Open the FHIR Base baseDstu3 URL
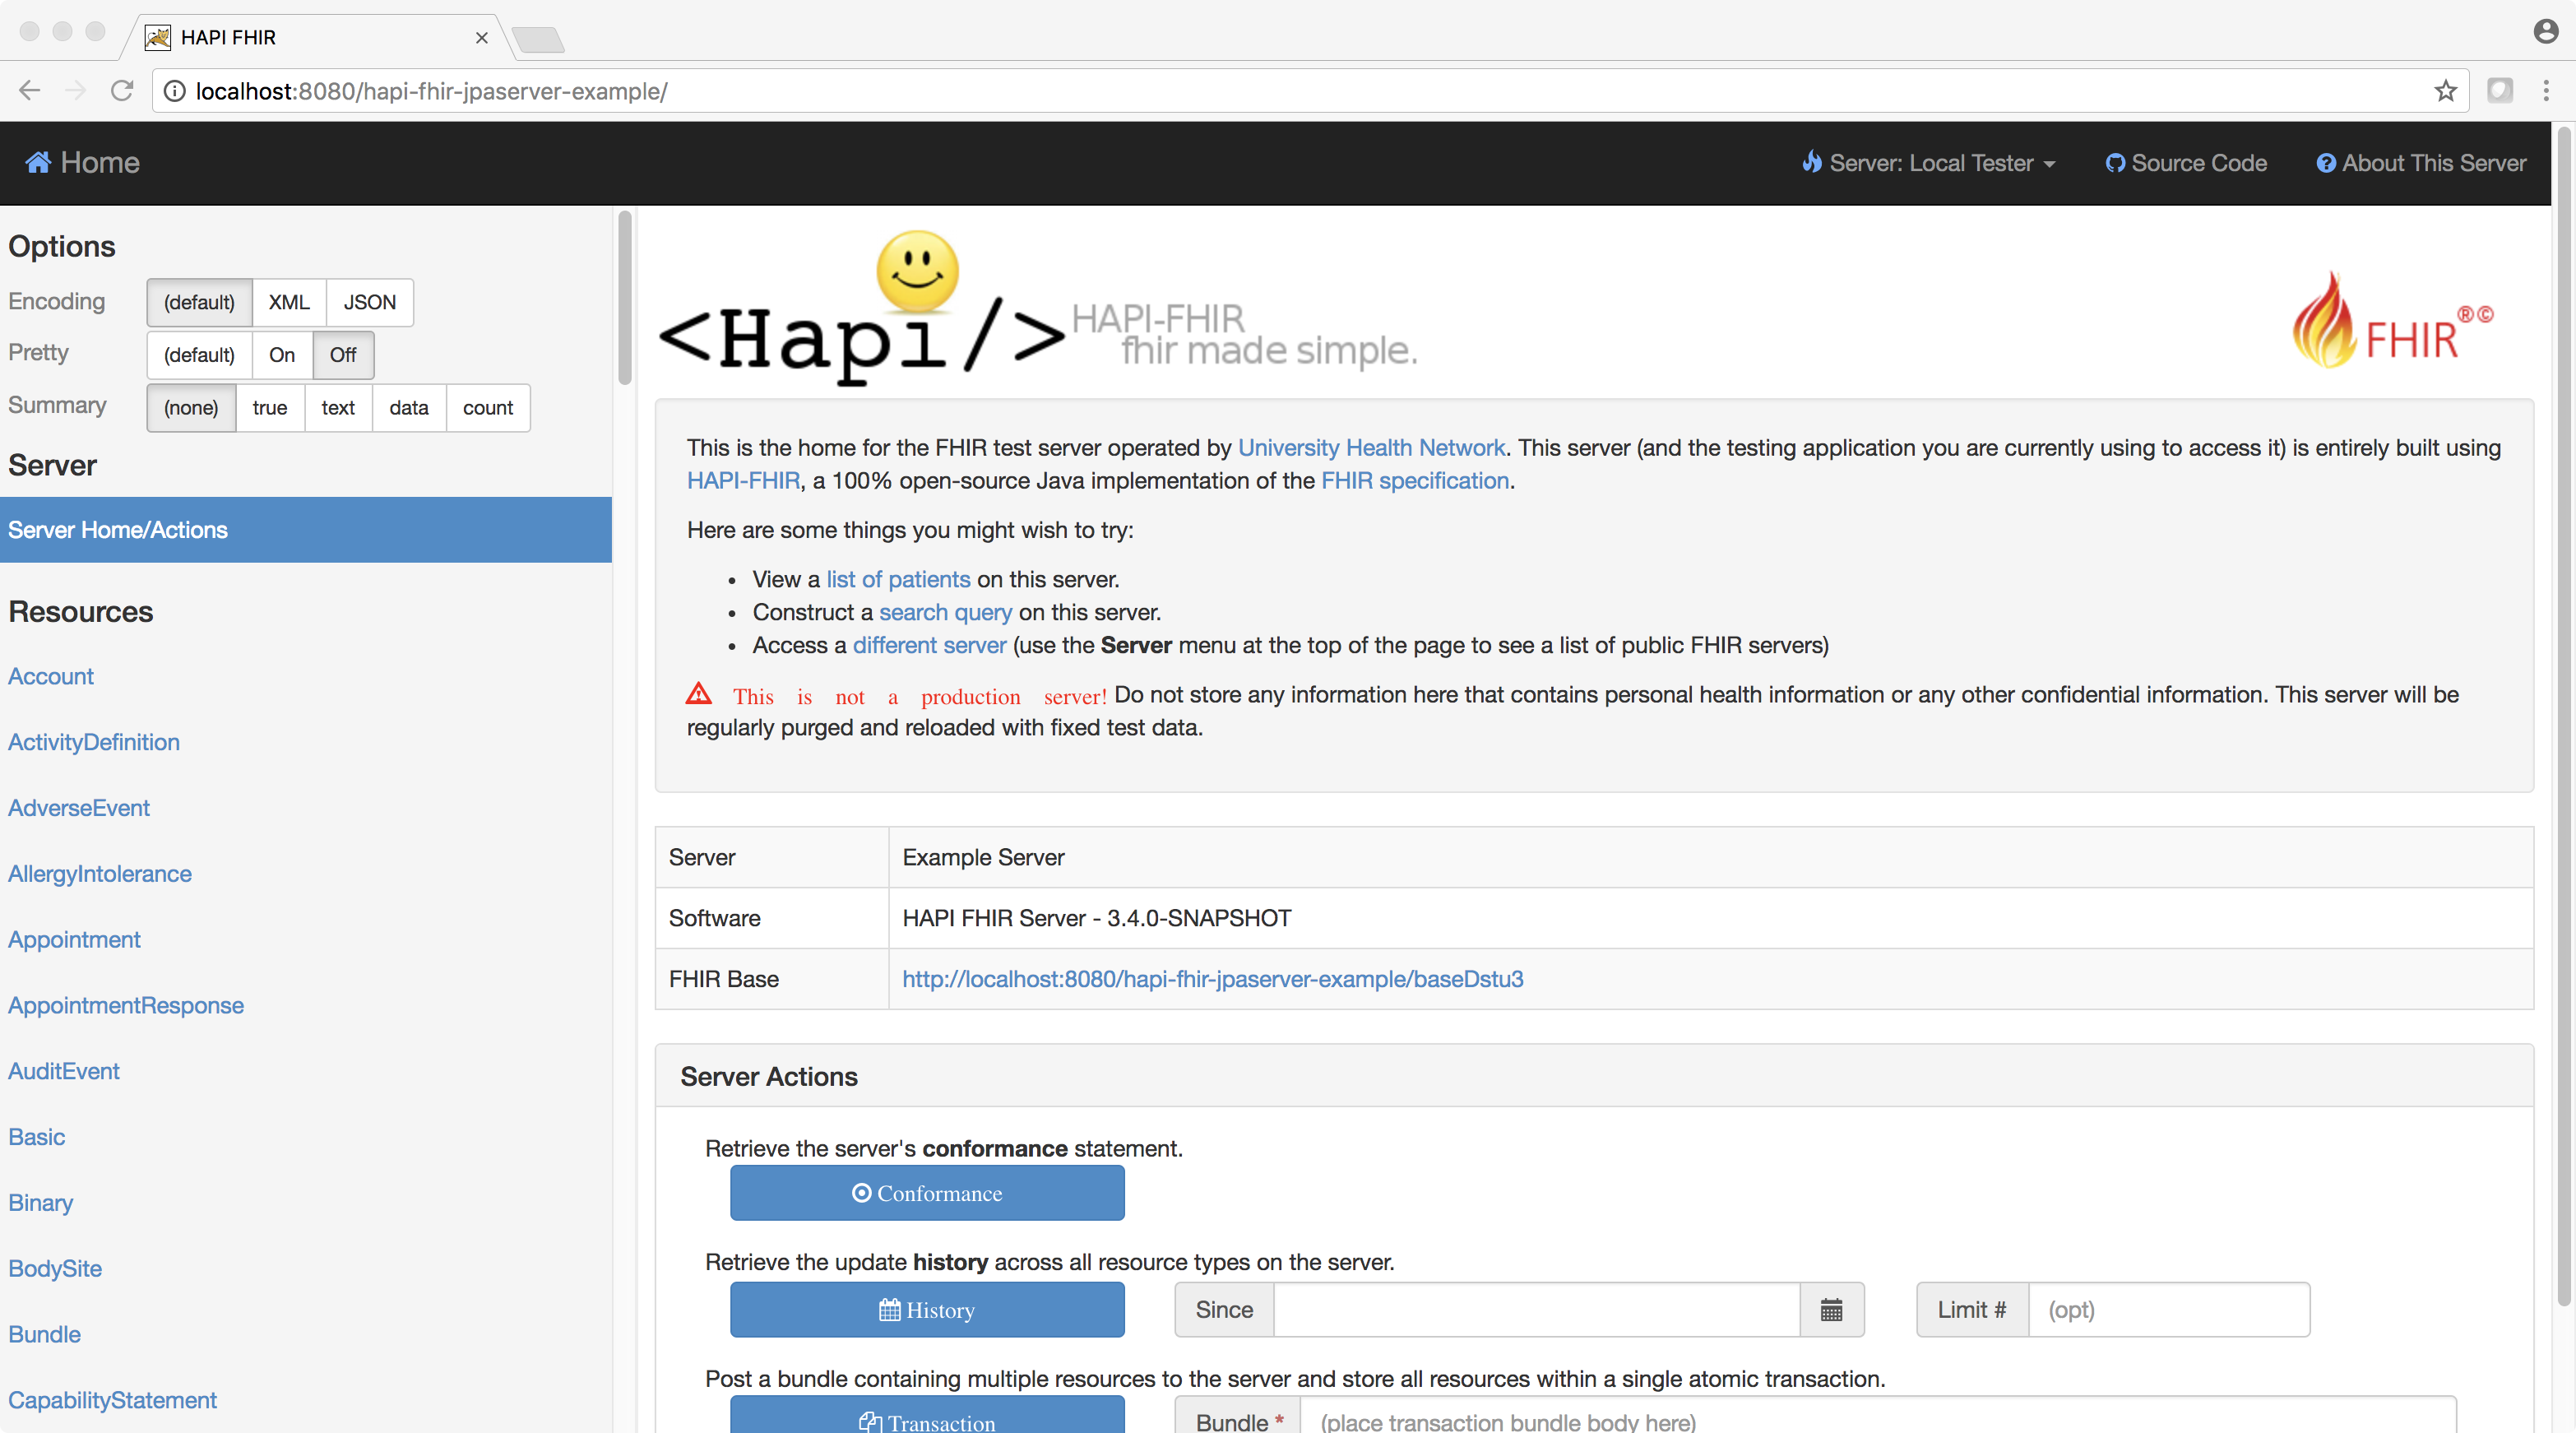This screenshot has width=2576, height=1433. point(1213,979)
